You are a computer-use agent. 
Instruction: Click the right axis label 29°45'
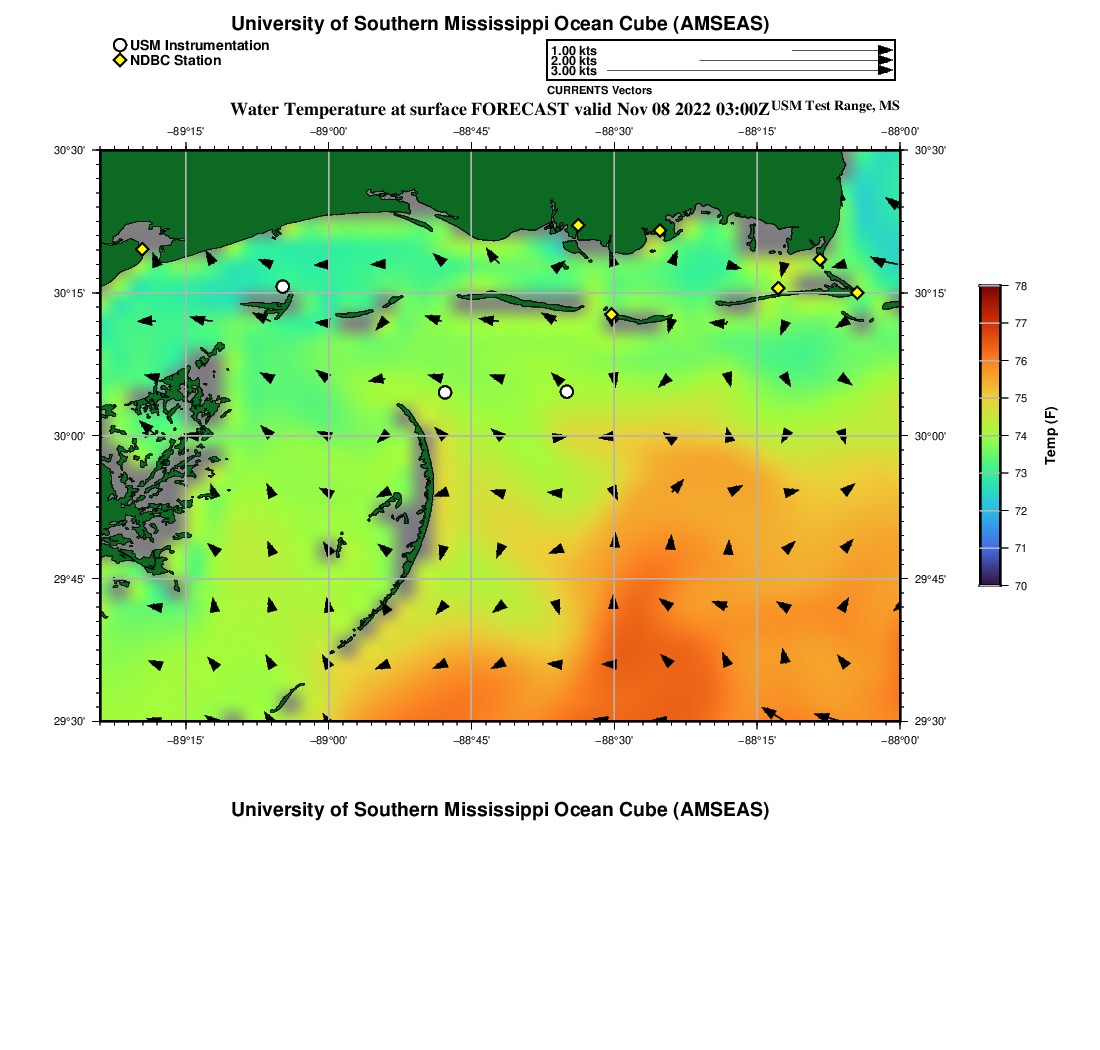click(930, 579)
